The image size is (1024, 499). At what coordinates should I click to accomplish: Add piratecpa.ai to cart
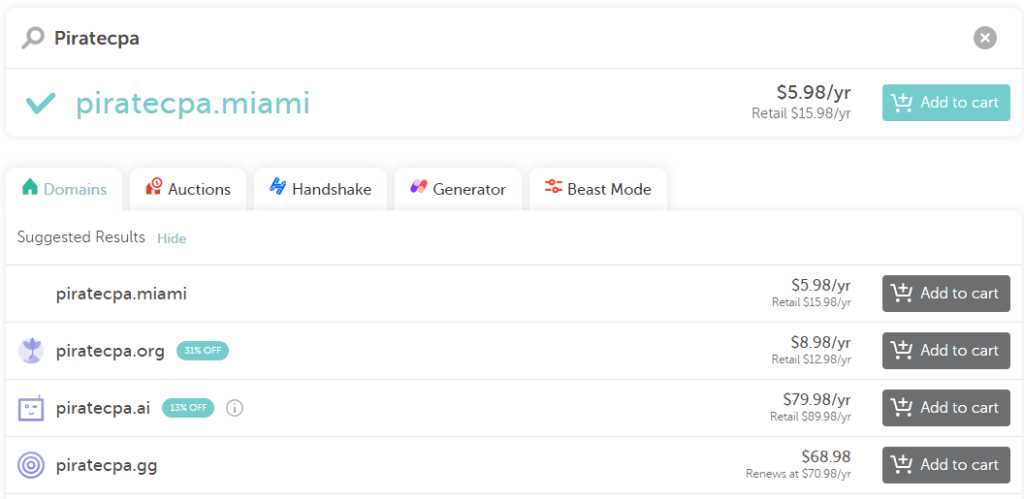tap(946, 408)
